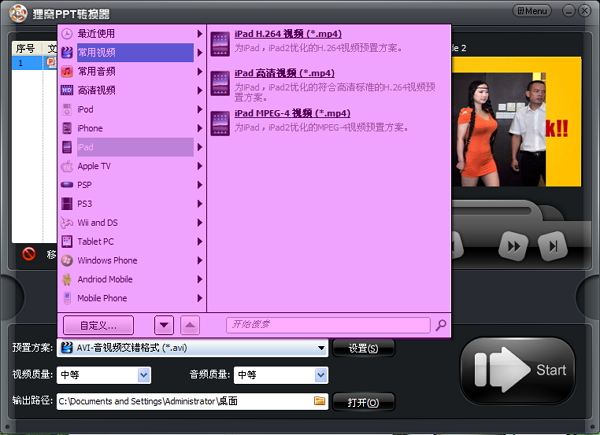Select row 1 in the file list
The height and width of the screenshot is (435, 600).
pos(35,62)
